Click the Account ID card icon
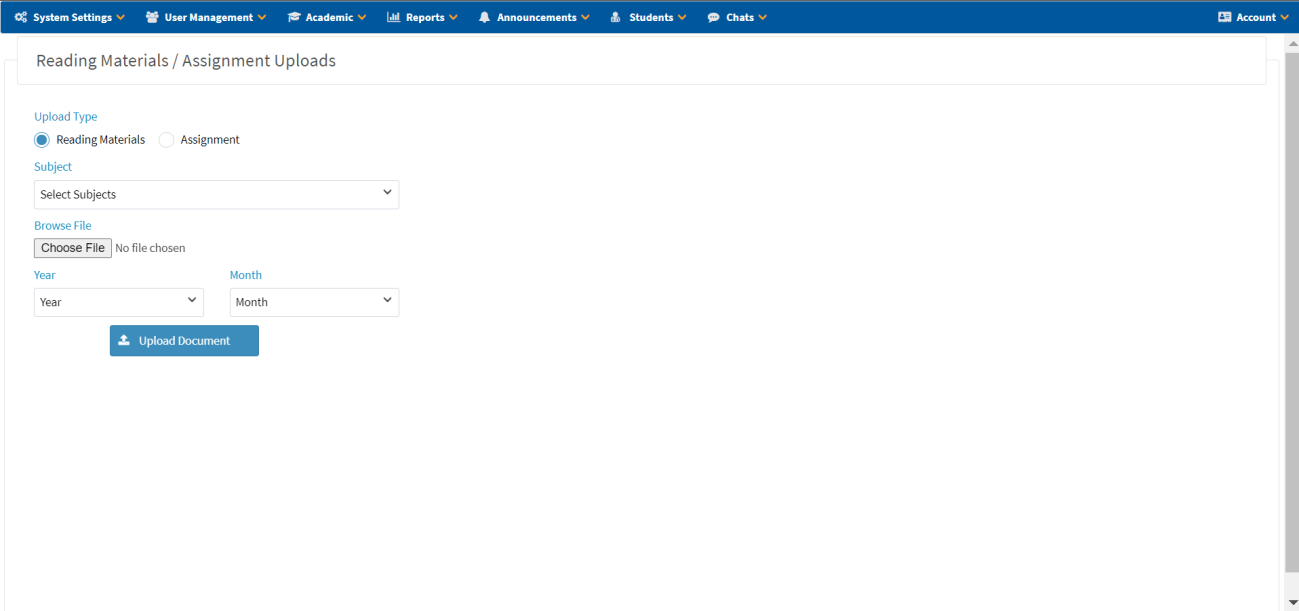Viewport: 1299px width, 611px height. tap(1224, 17)
